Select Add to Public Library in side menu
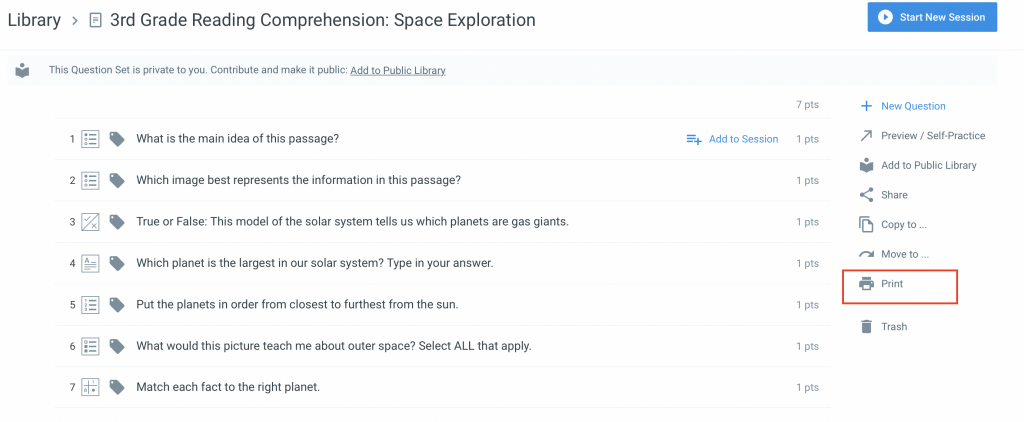 pos(928,165)
